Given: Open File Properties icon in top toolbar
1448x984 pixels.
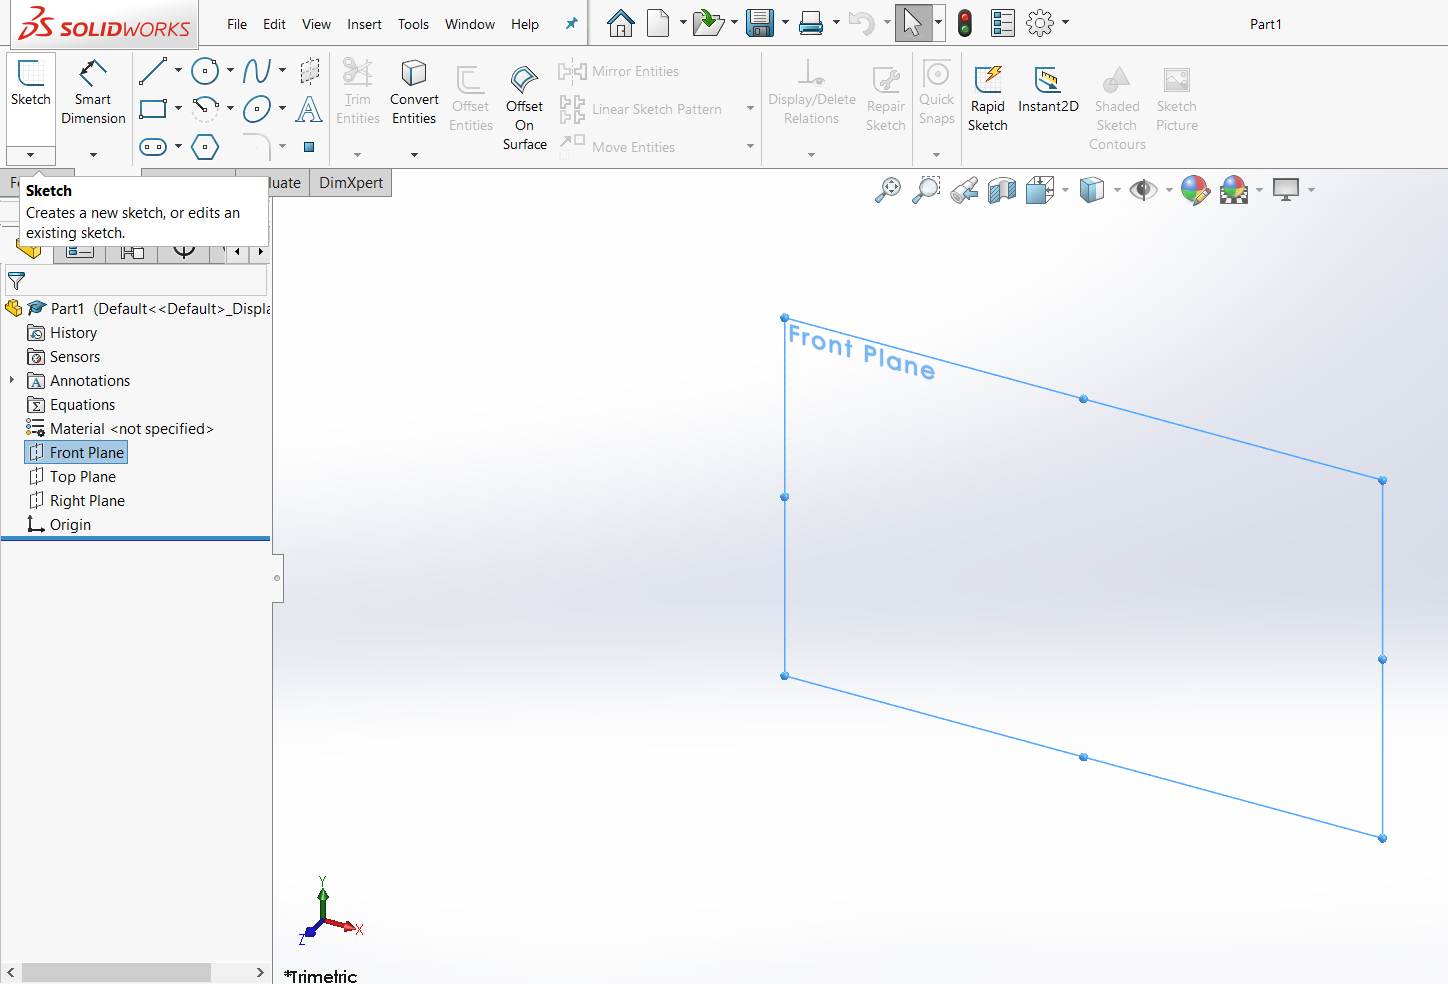Looking at the screenshot, I should 1002,23.
